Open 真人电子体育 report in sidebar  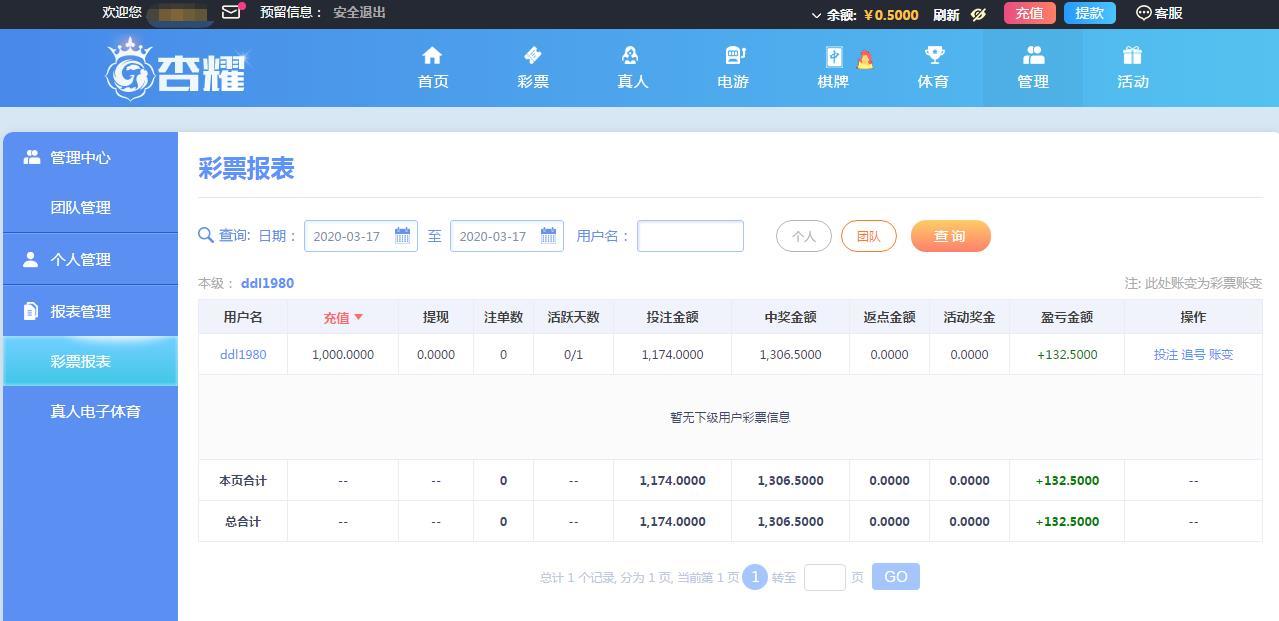pyautogui.click(x=95, y=411)
